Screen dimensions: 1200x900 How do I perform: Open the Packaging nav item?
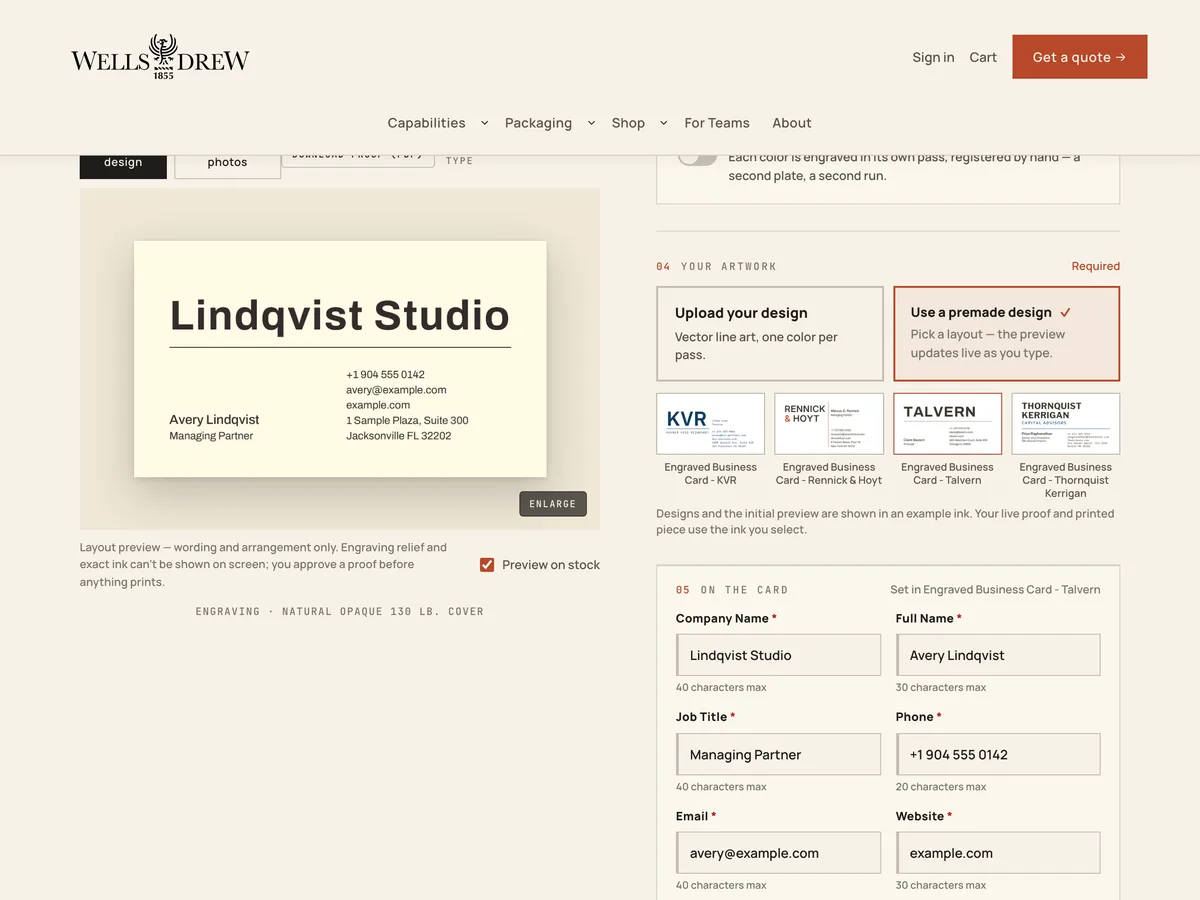[x=538, y=123]
